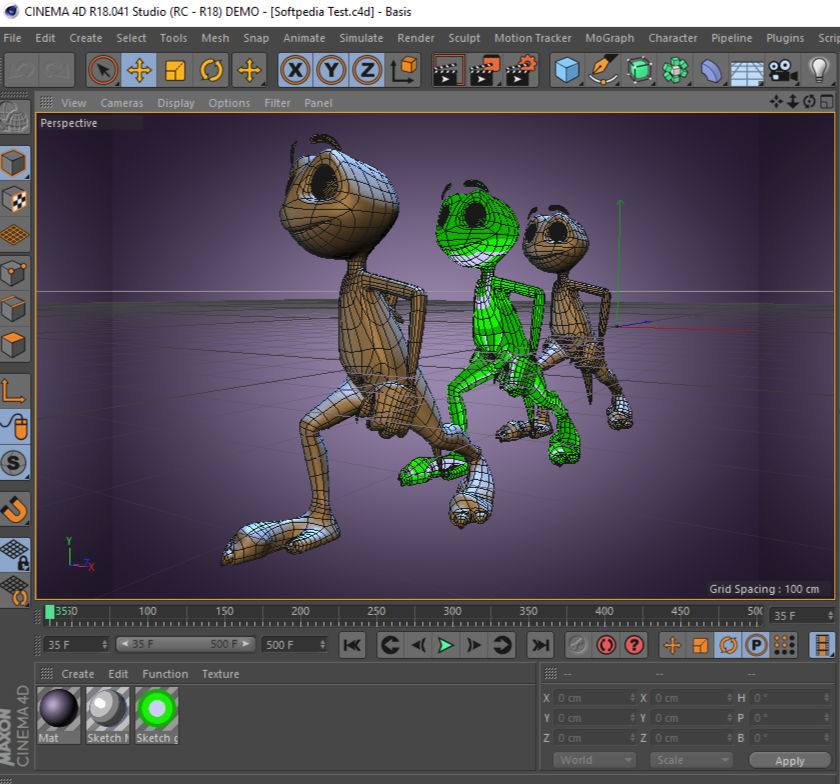Open the MoGraph menu
Screen dimensions: 840x784
point(610,38)
